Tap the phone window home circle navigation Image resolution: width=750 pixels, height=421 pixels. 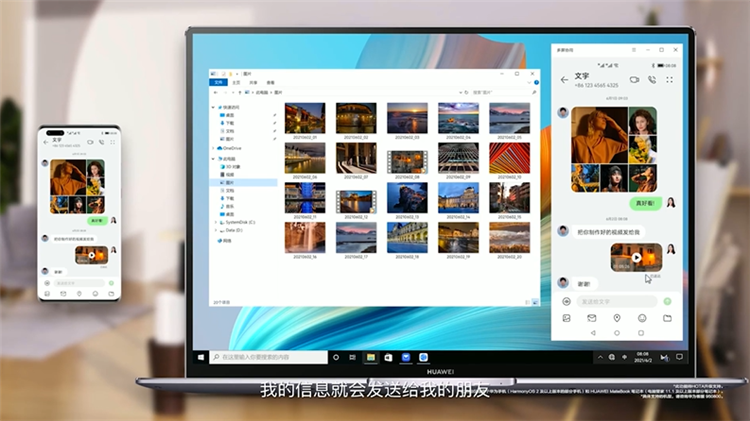[x=617, y=333]
